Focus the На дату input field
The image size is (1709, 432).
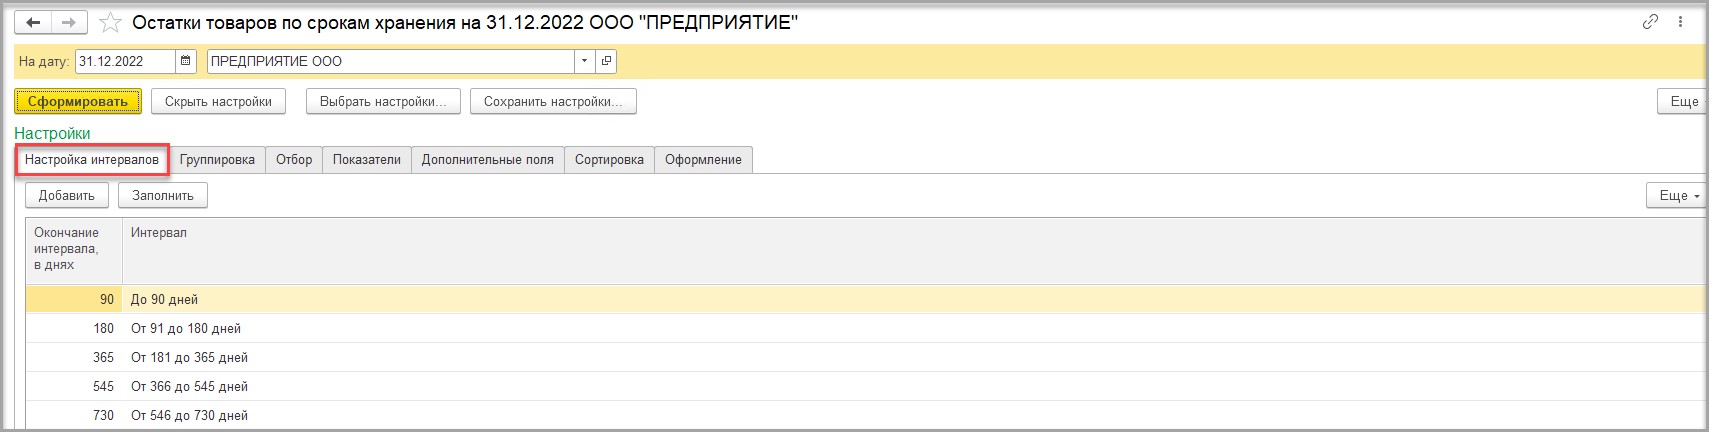[x=126, y=61]
